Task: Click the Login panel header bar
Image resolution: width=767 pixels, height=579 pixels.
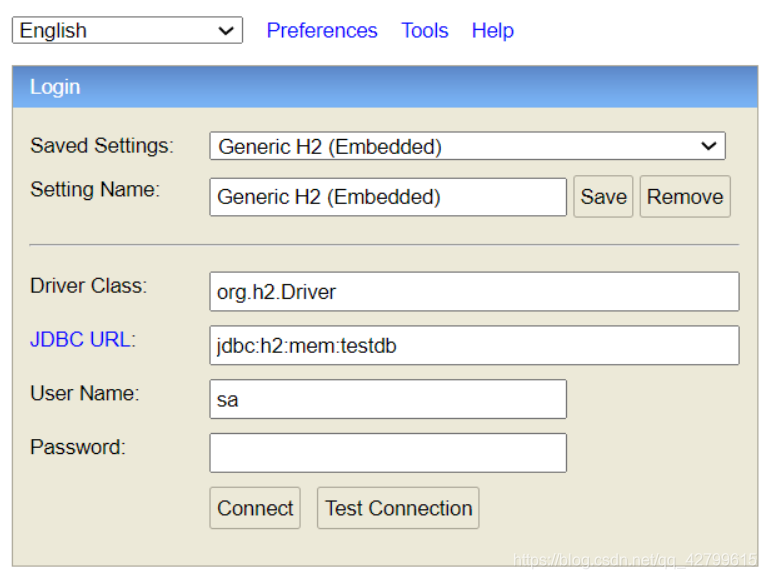Action: coord(385,87)
